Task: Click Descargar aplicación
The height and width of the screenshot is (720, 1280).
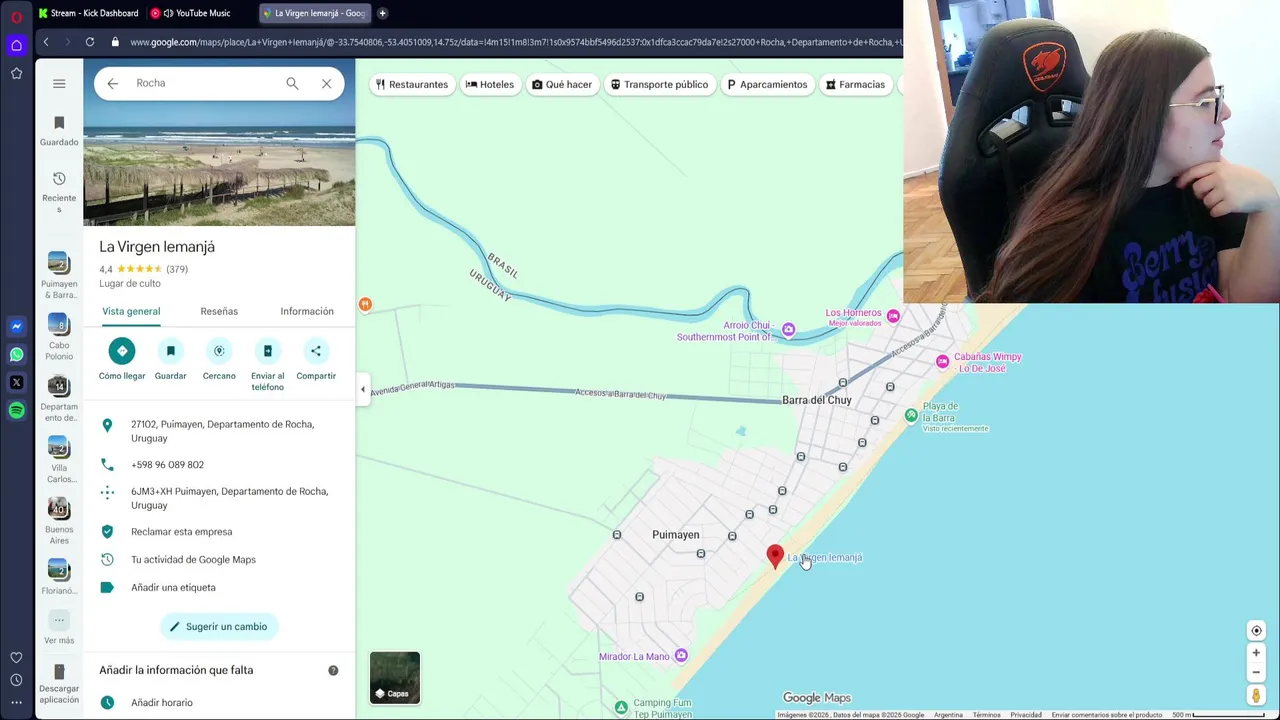Action: tap(59, 683)
